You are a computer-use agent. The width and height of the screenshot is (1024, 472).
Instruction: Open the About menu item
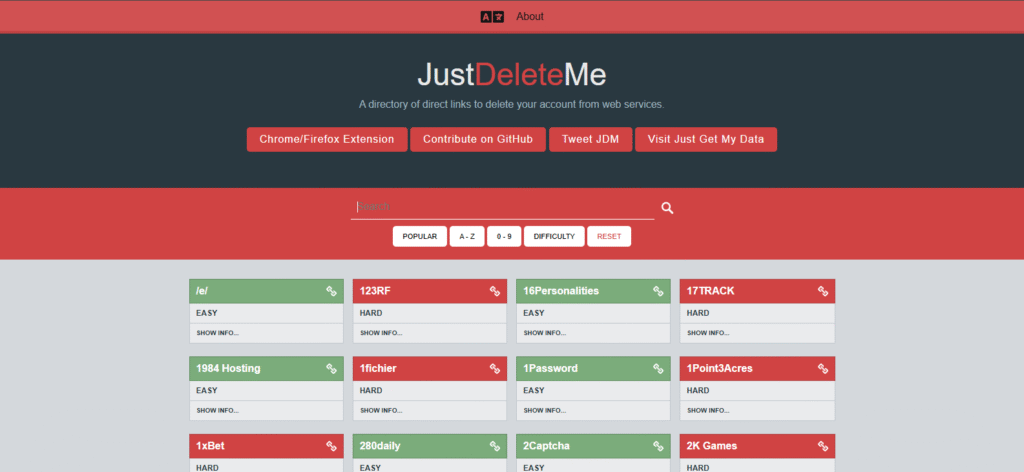(530, 17)
